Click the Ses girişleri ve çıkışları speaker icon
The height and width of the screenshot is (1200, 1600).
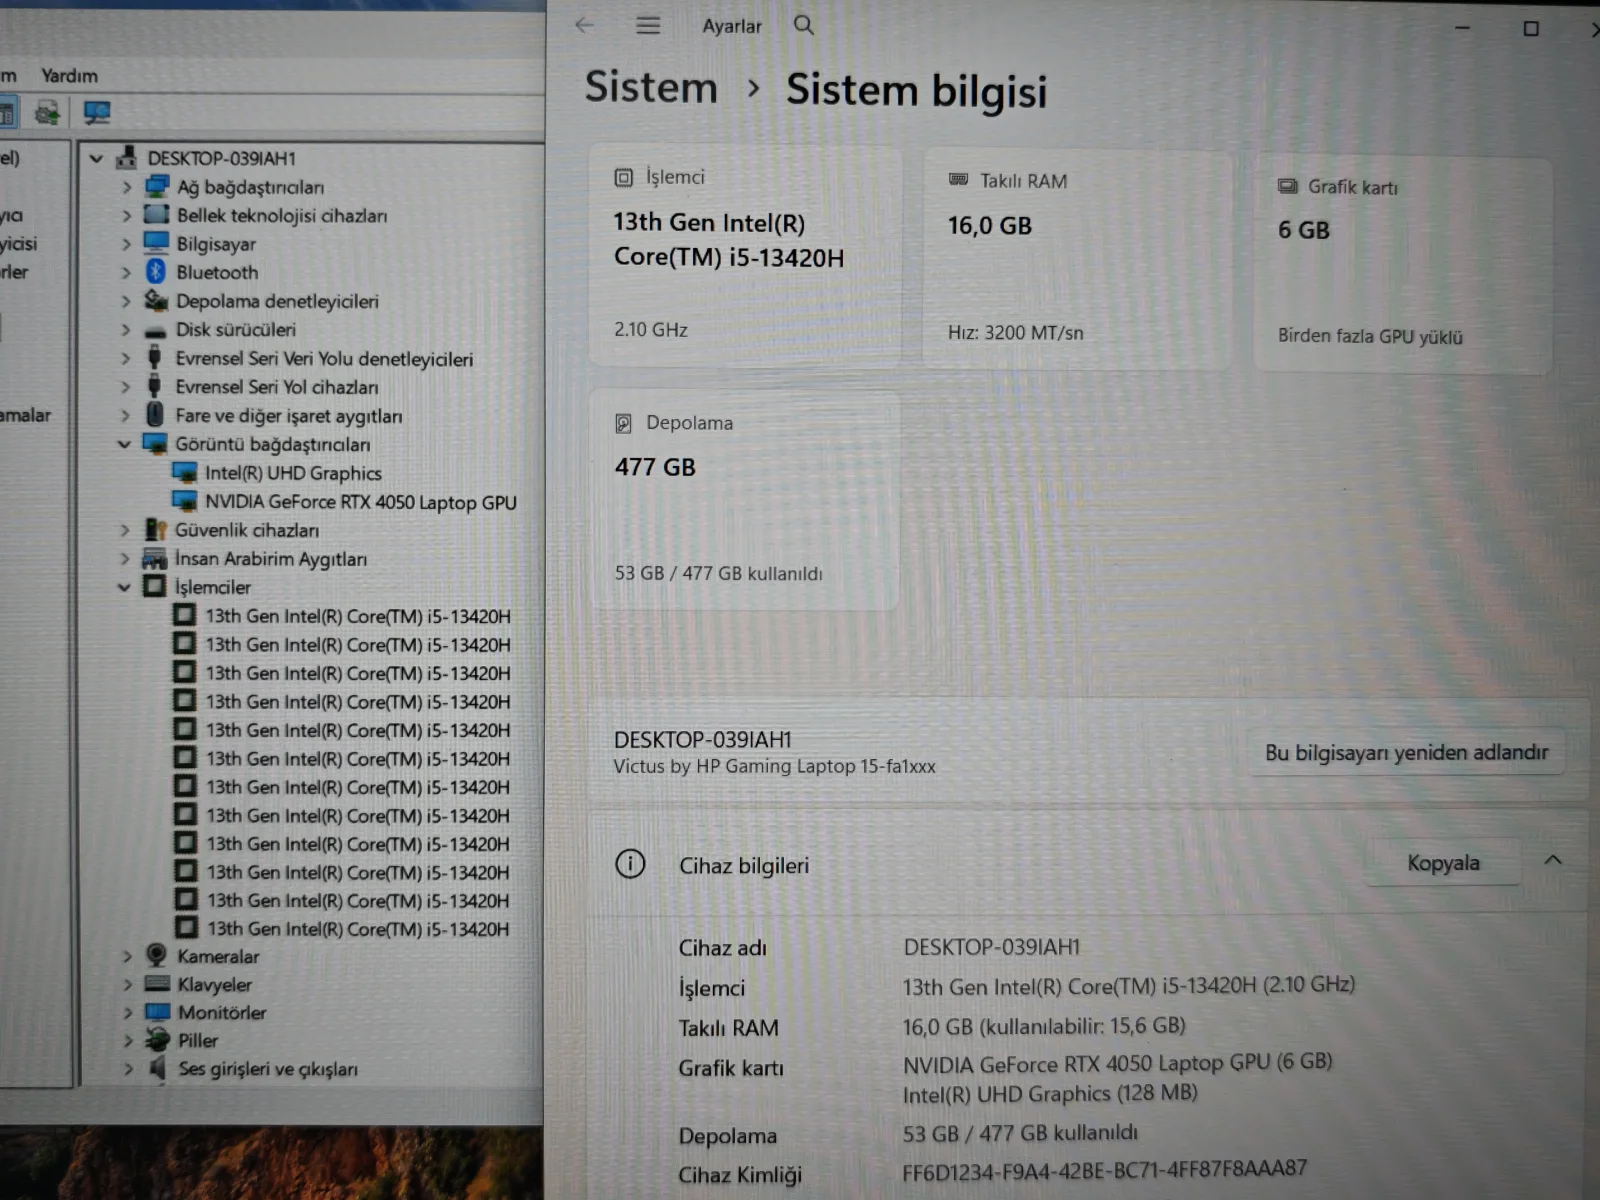click(x=157, y=1068)
